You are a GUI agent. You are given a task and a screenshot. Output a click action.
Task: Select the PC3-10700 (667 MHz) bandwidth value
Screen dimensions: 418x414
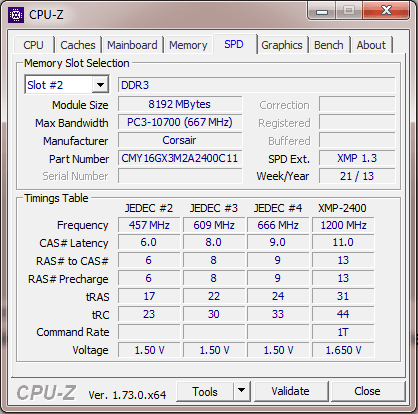pyautogui.click(x=180, y=122)
